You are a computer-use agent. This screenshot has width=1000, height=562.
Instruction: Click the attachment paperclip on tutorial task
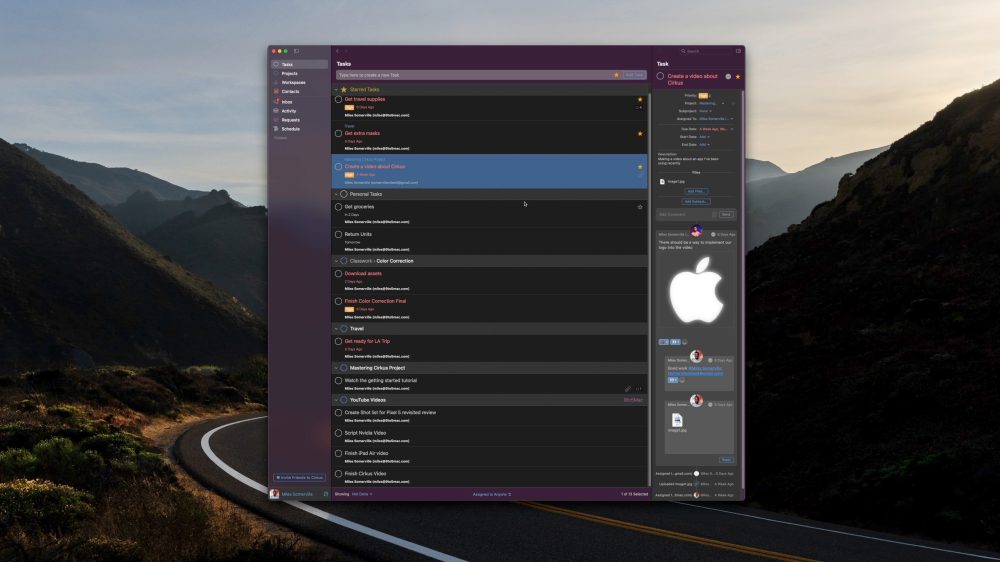coord(628,388)
